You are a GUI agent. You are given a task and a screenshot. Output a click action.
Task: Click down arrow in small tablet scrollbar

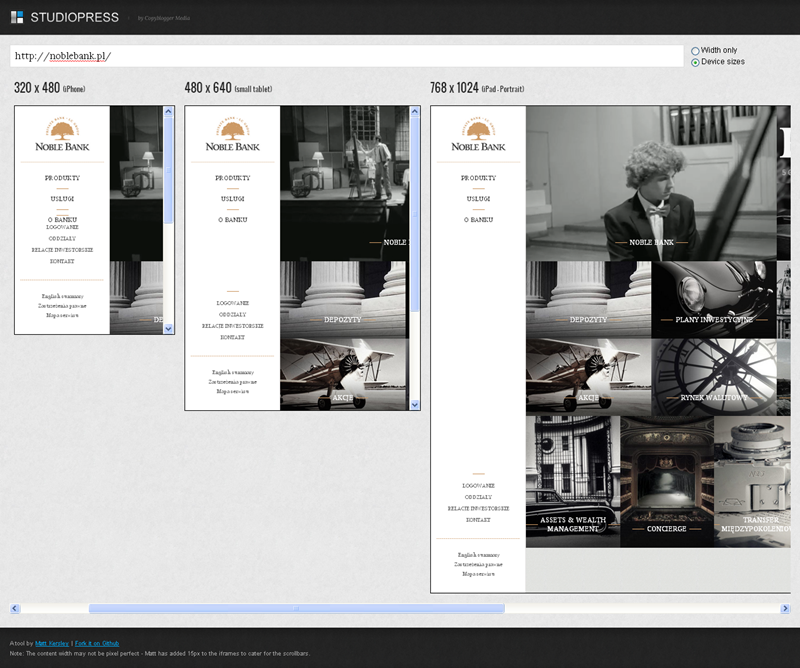tap(415, 404)
